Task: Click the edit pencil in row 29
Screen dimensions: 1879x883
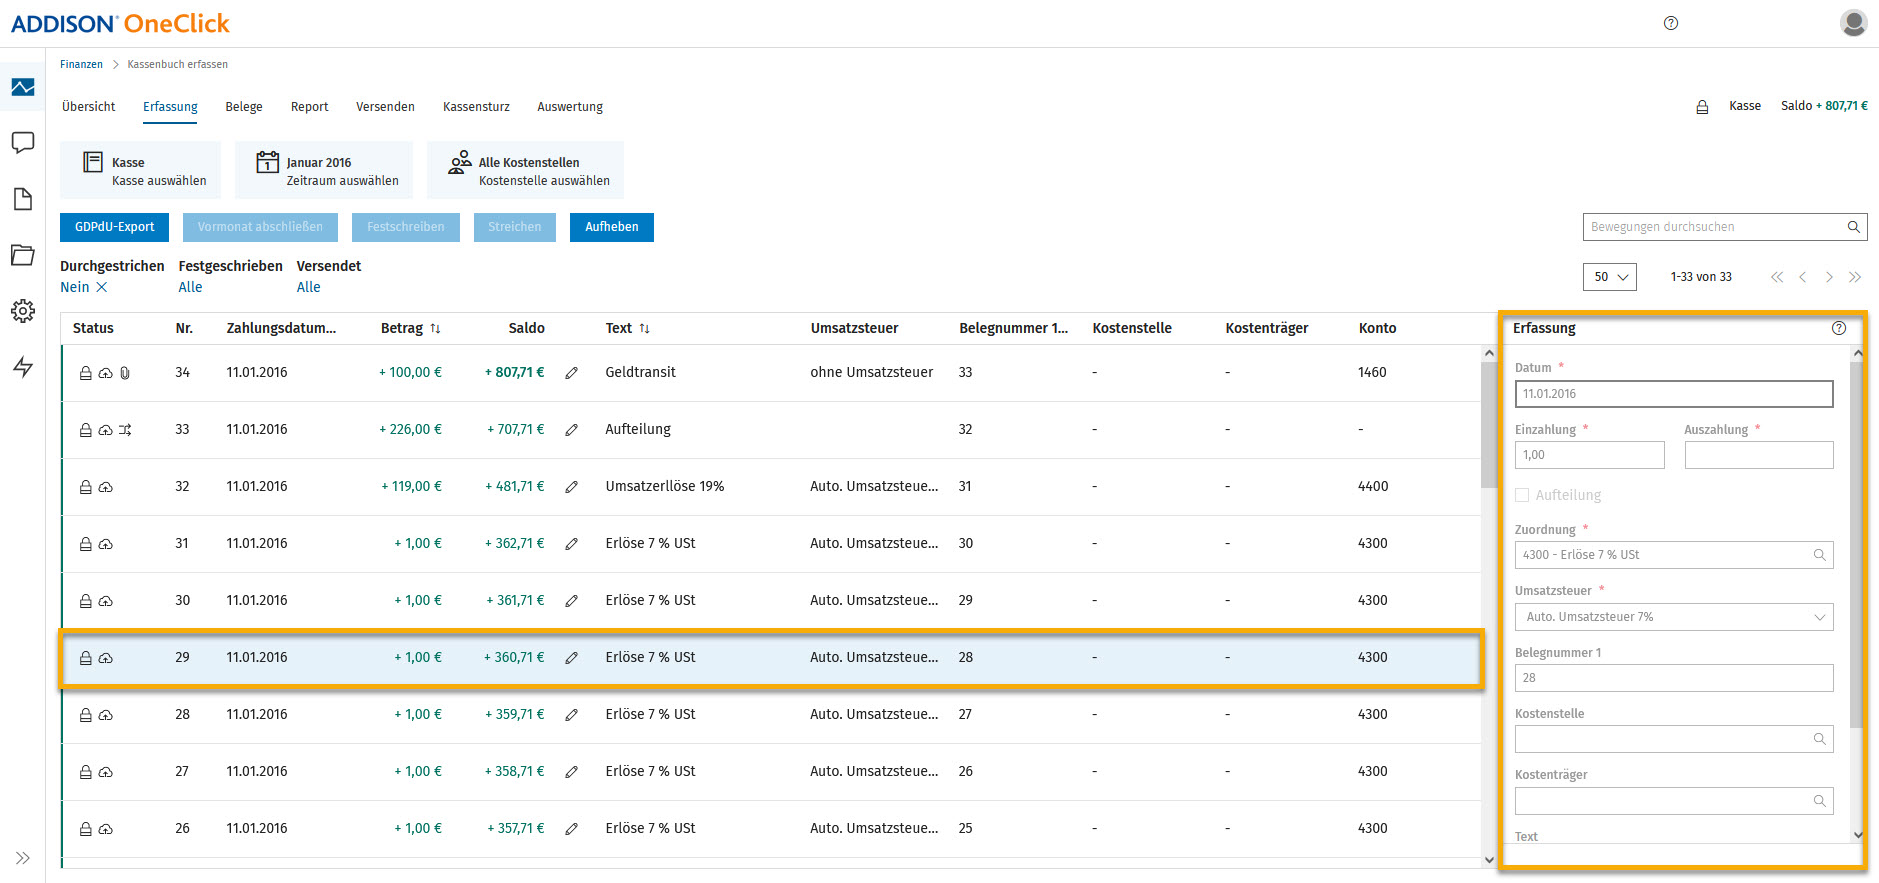Action: coord(572,658)
